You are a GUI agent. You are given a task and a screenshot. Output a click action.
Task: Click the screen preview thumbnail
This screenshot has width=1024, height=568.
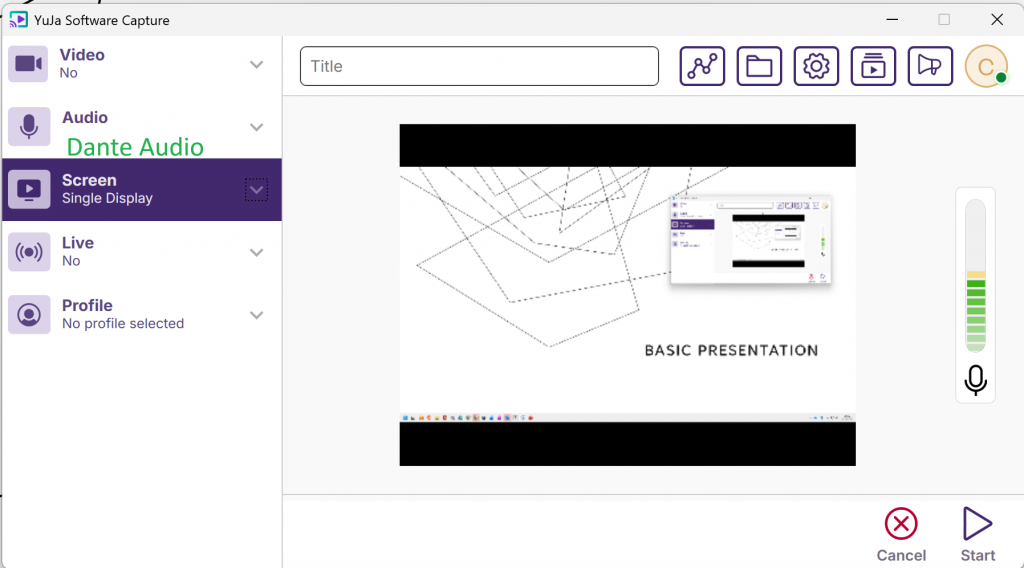pos(627,295)
